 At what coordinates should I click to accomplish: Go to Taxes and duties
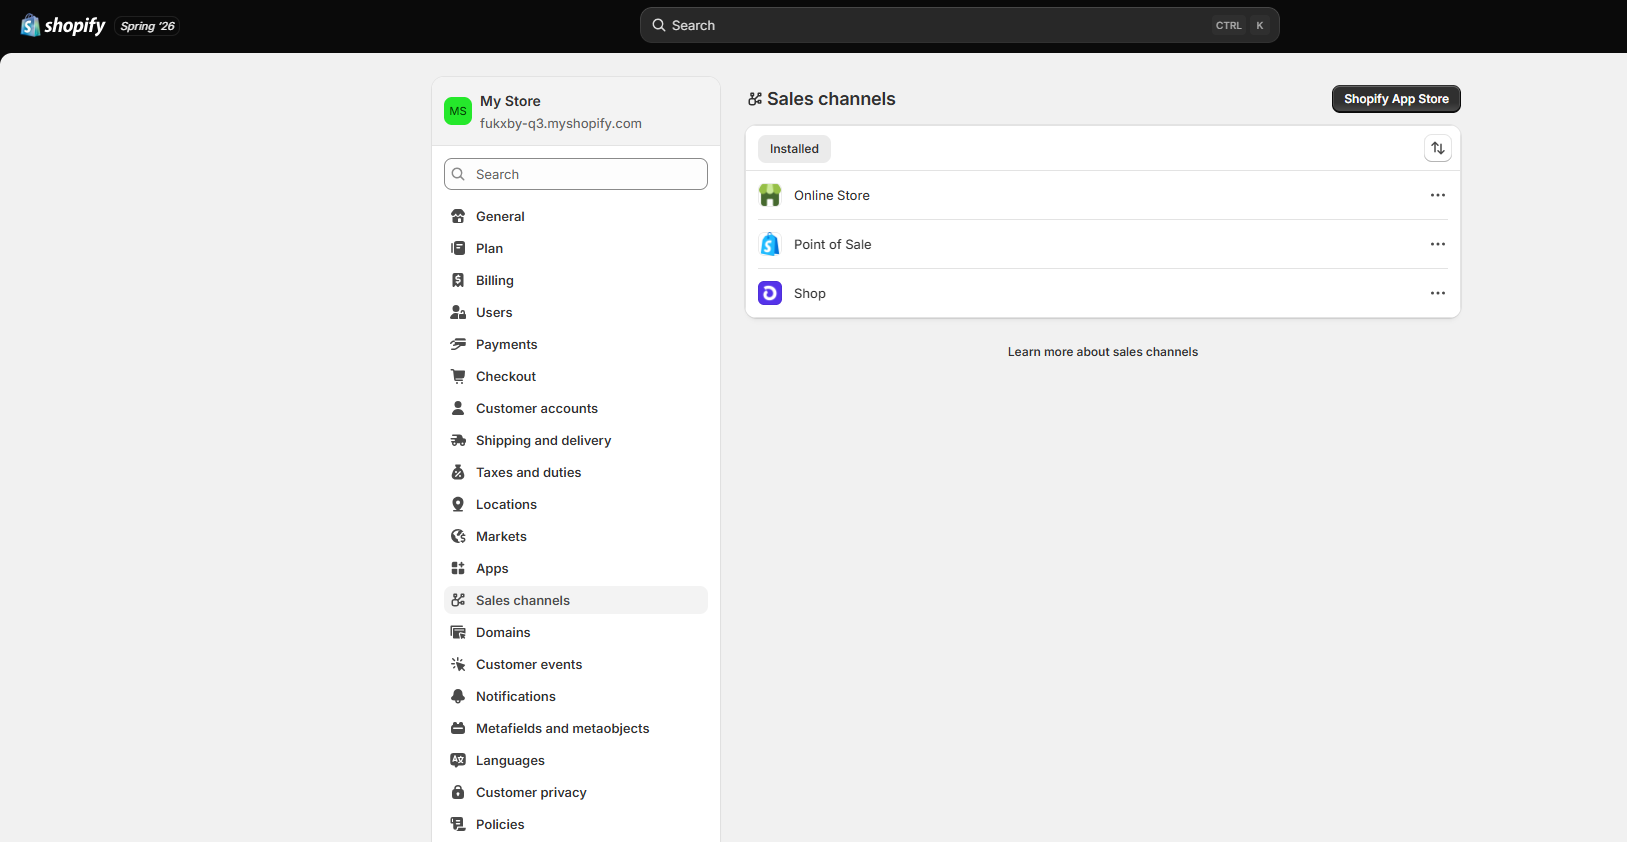[x=576, y=472]
